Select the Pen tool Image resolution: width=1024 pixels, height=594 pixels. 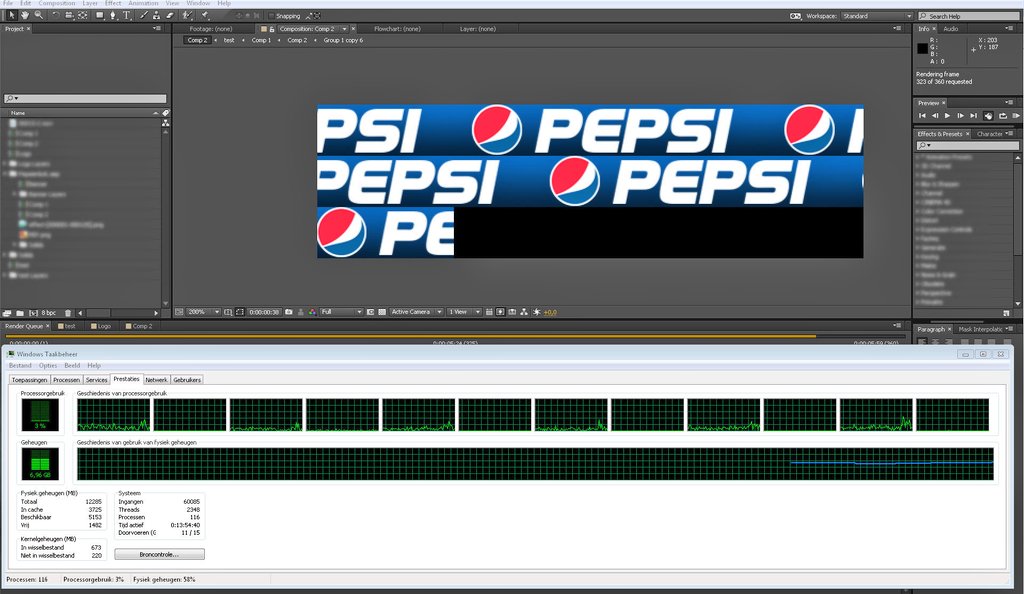pyautogui.click(x=113, y=15)
